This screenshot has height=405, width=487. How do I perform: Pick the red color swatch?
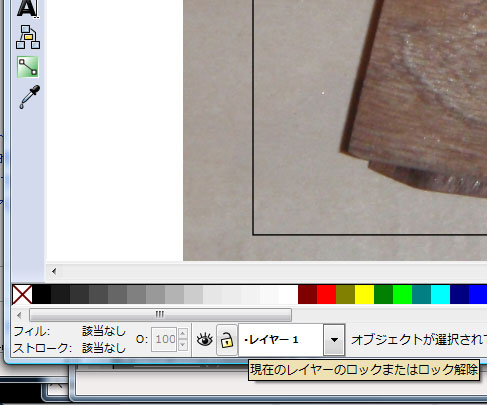click(326, 295)
